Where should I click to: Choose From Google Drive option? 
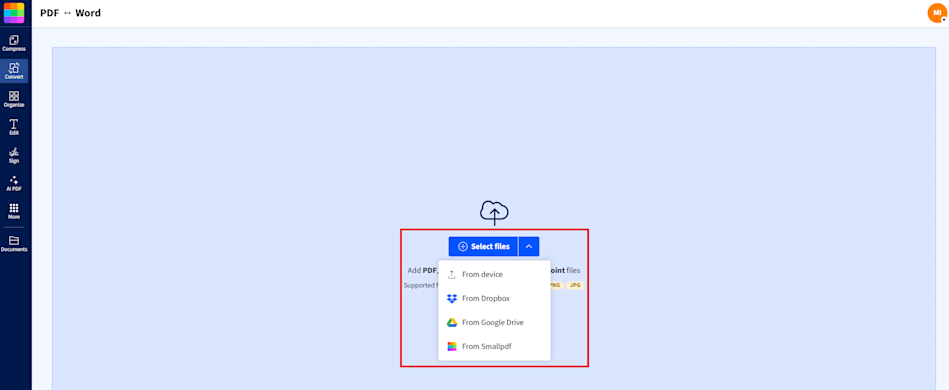click(494, 322)
